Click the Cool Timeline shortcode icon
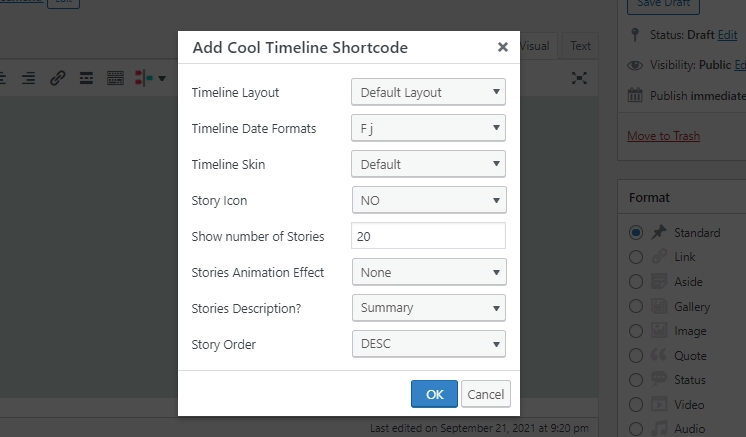Screen dimensions: 746x437 [x=147, y=78]
